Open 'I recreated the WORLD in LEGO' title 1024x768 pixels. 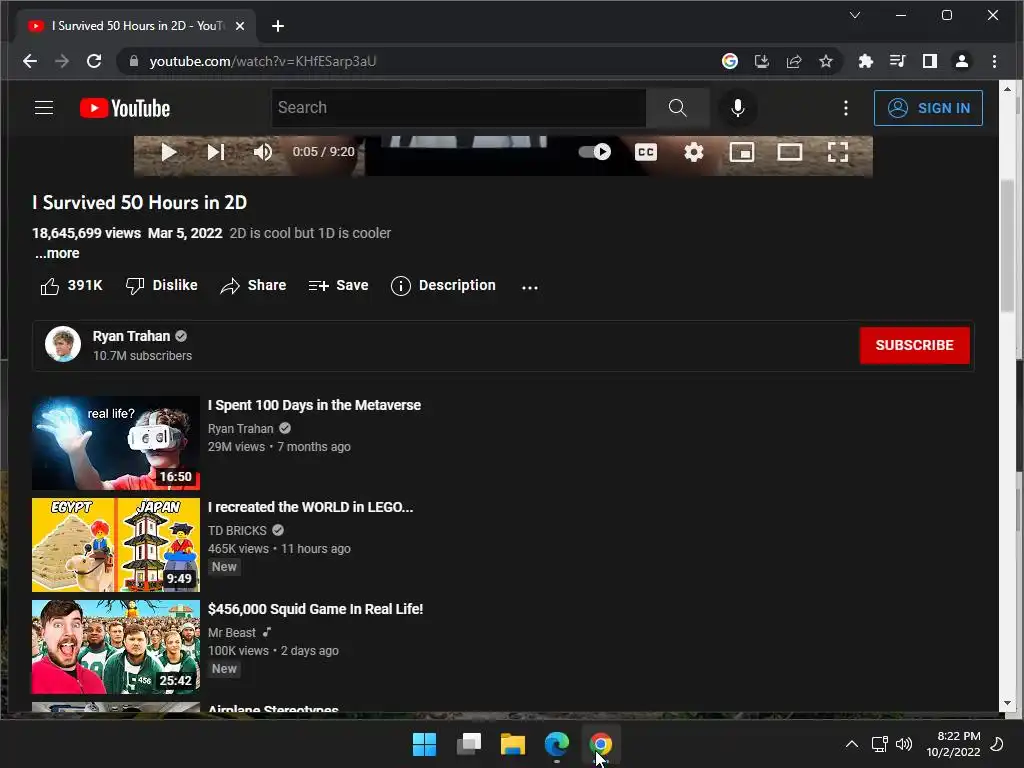[310, 507]
